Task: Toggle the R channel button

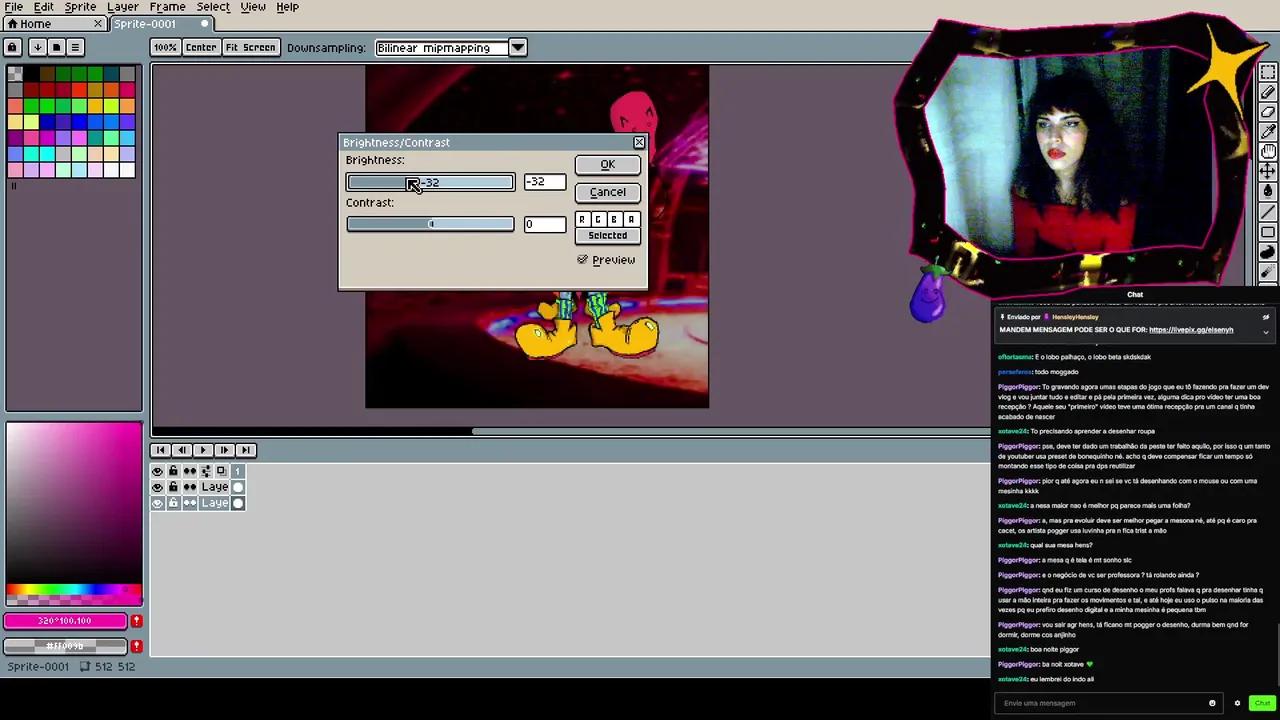Action: coord(582,219)
